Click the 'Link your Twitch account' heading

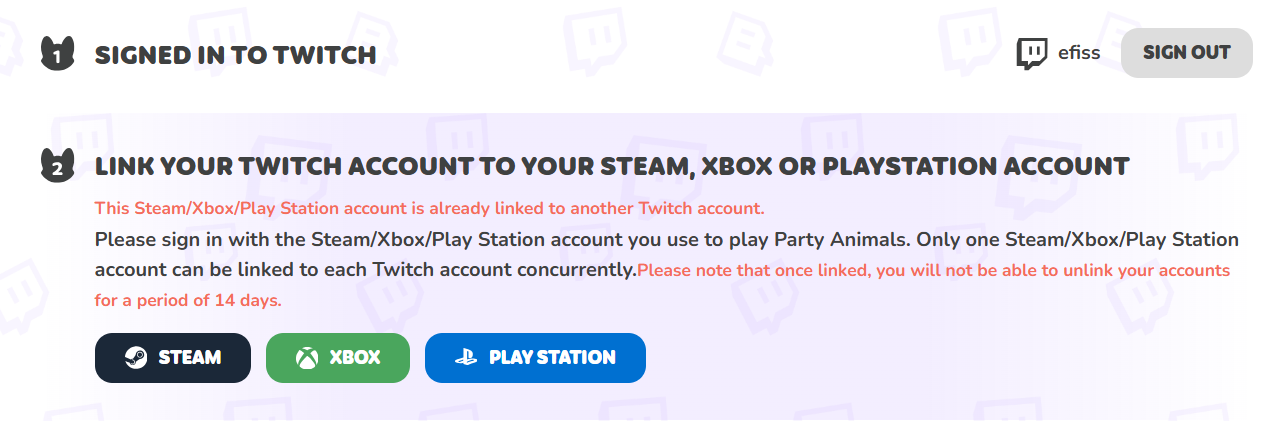[612, 166]
